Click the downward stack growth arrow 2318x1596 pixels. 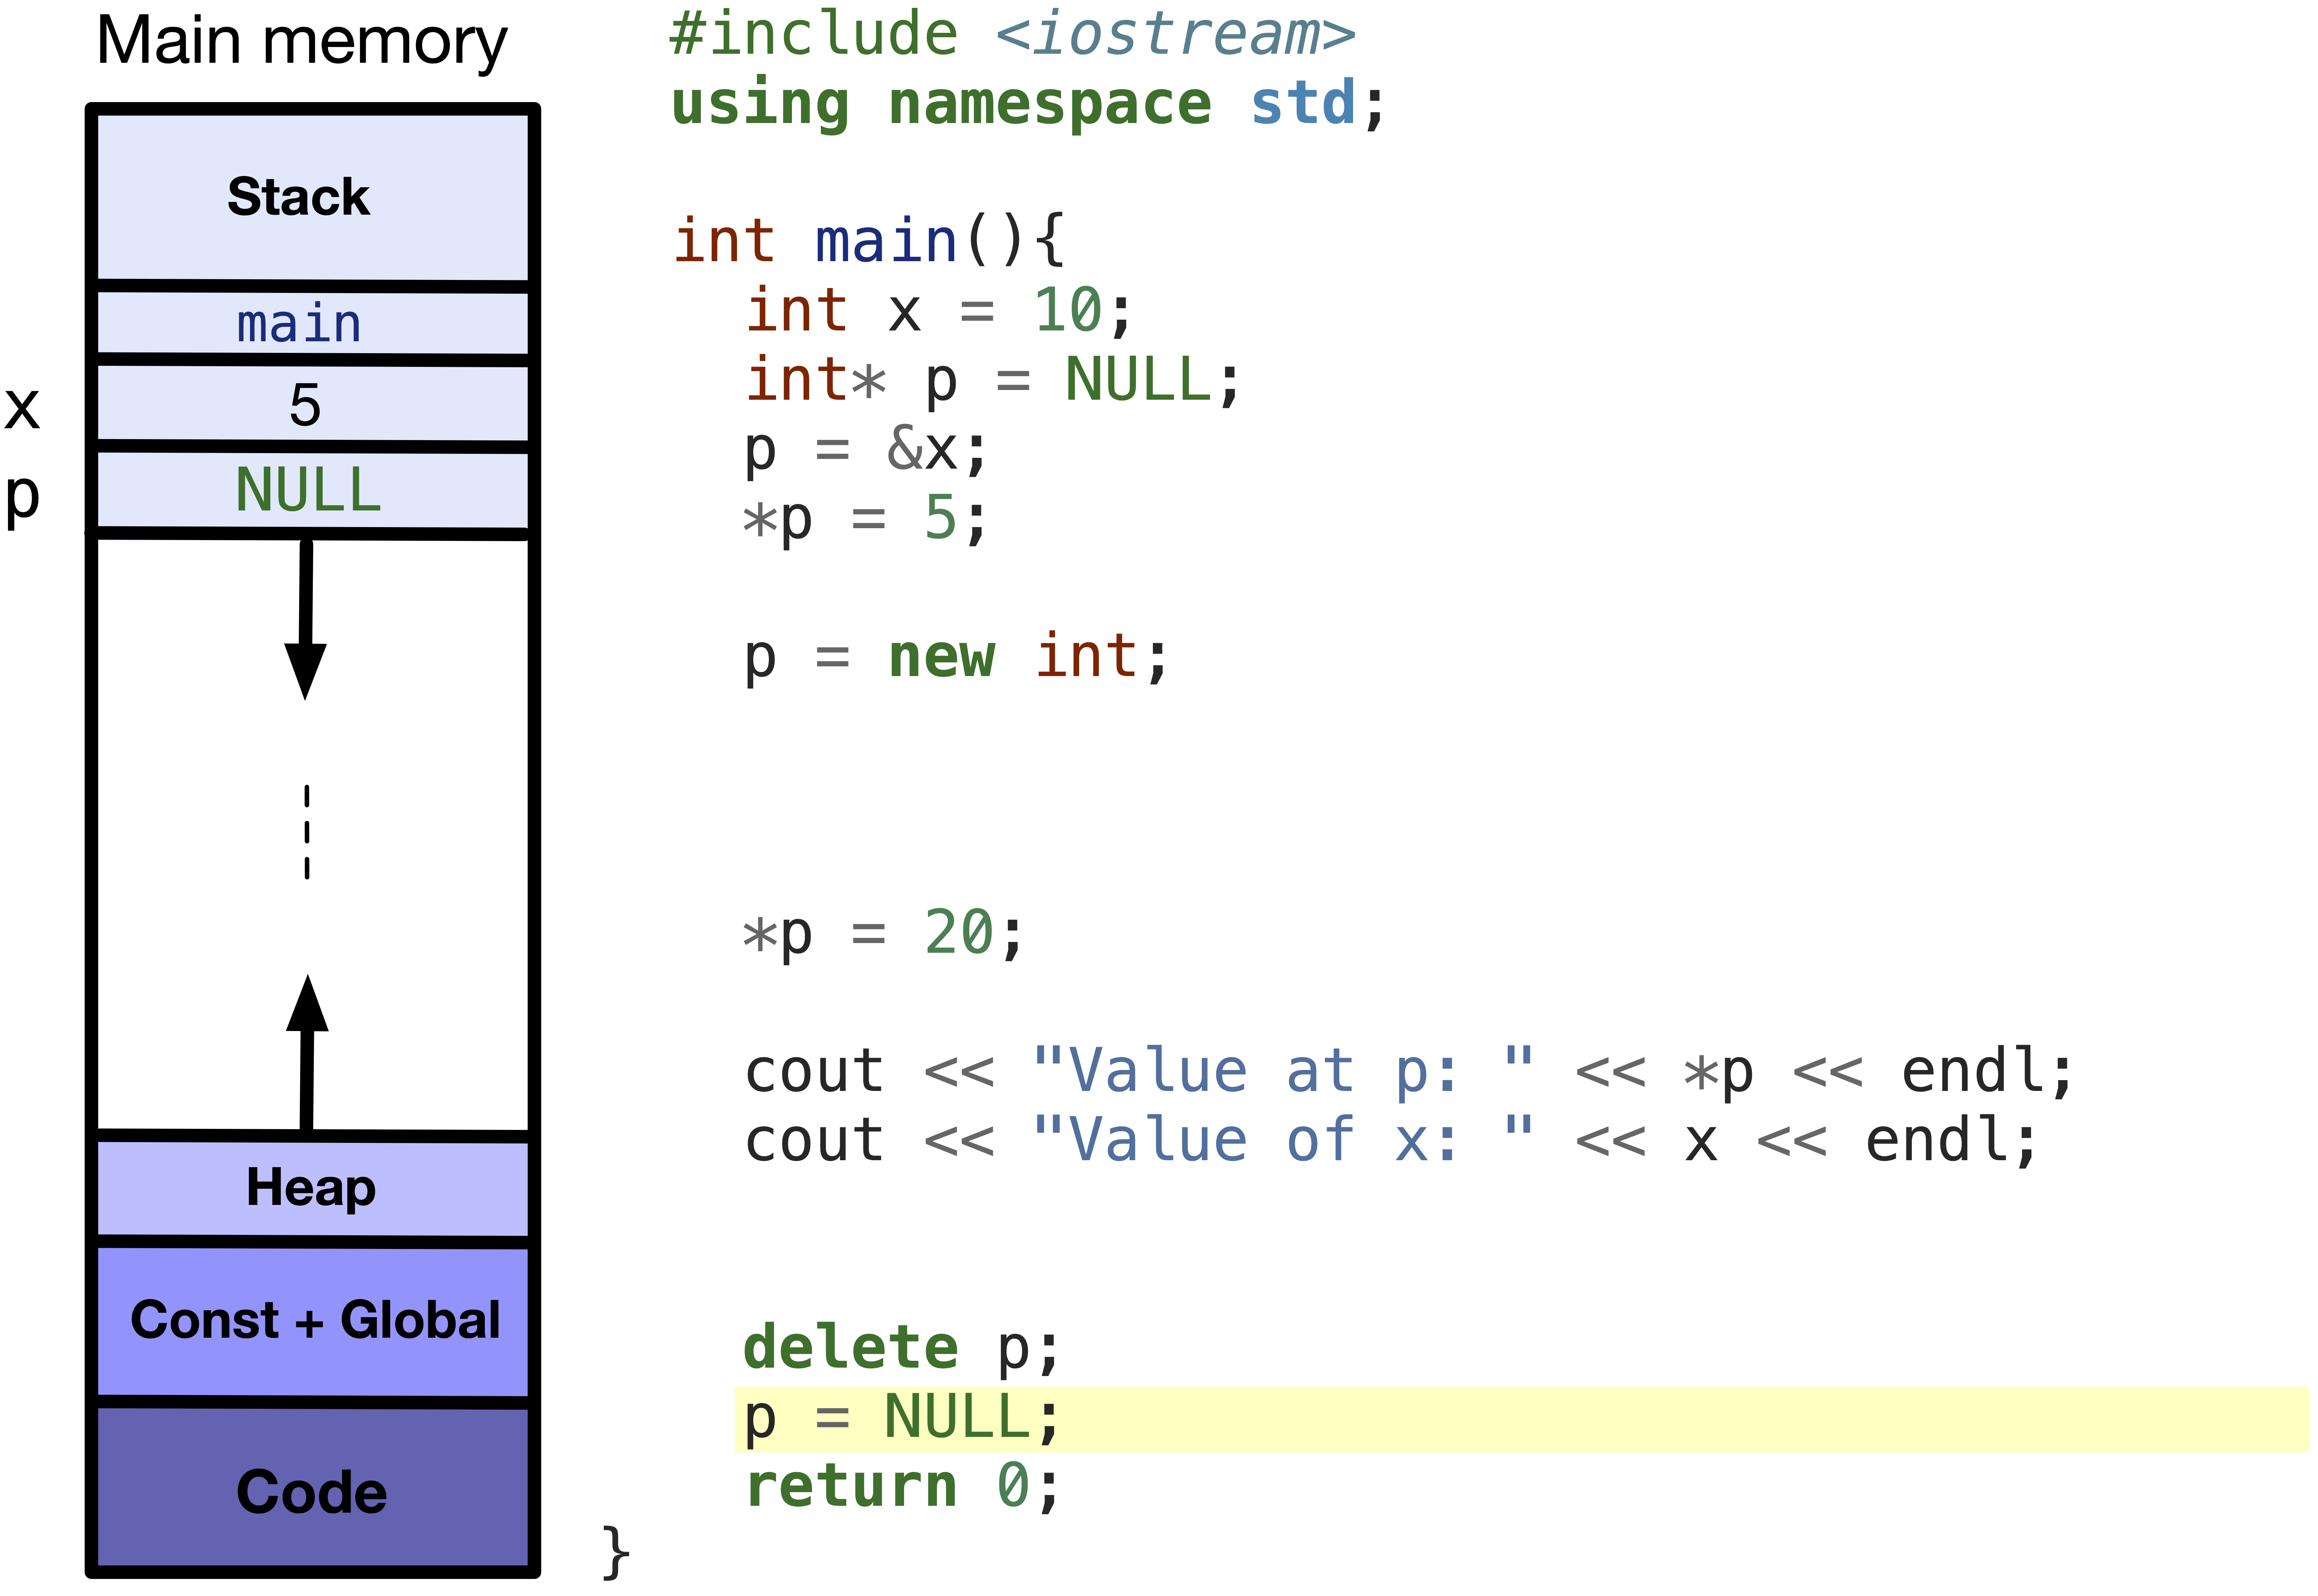(306, 620)
